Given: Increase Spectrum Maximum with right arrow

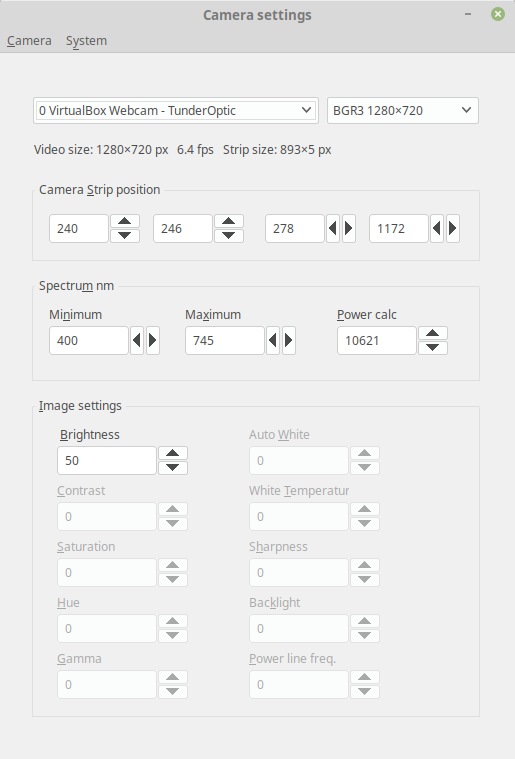Looking at the screenshot, I should pyautogui.click(x=289, y=340).
